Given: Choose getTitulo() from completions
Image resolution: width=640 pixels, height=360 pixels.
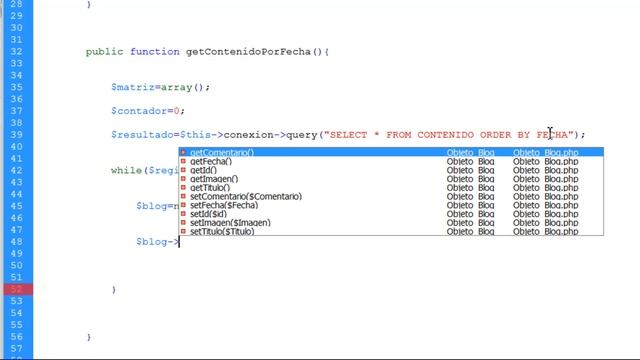Looking at the screenshot, I should 391,188.
